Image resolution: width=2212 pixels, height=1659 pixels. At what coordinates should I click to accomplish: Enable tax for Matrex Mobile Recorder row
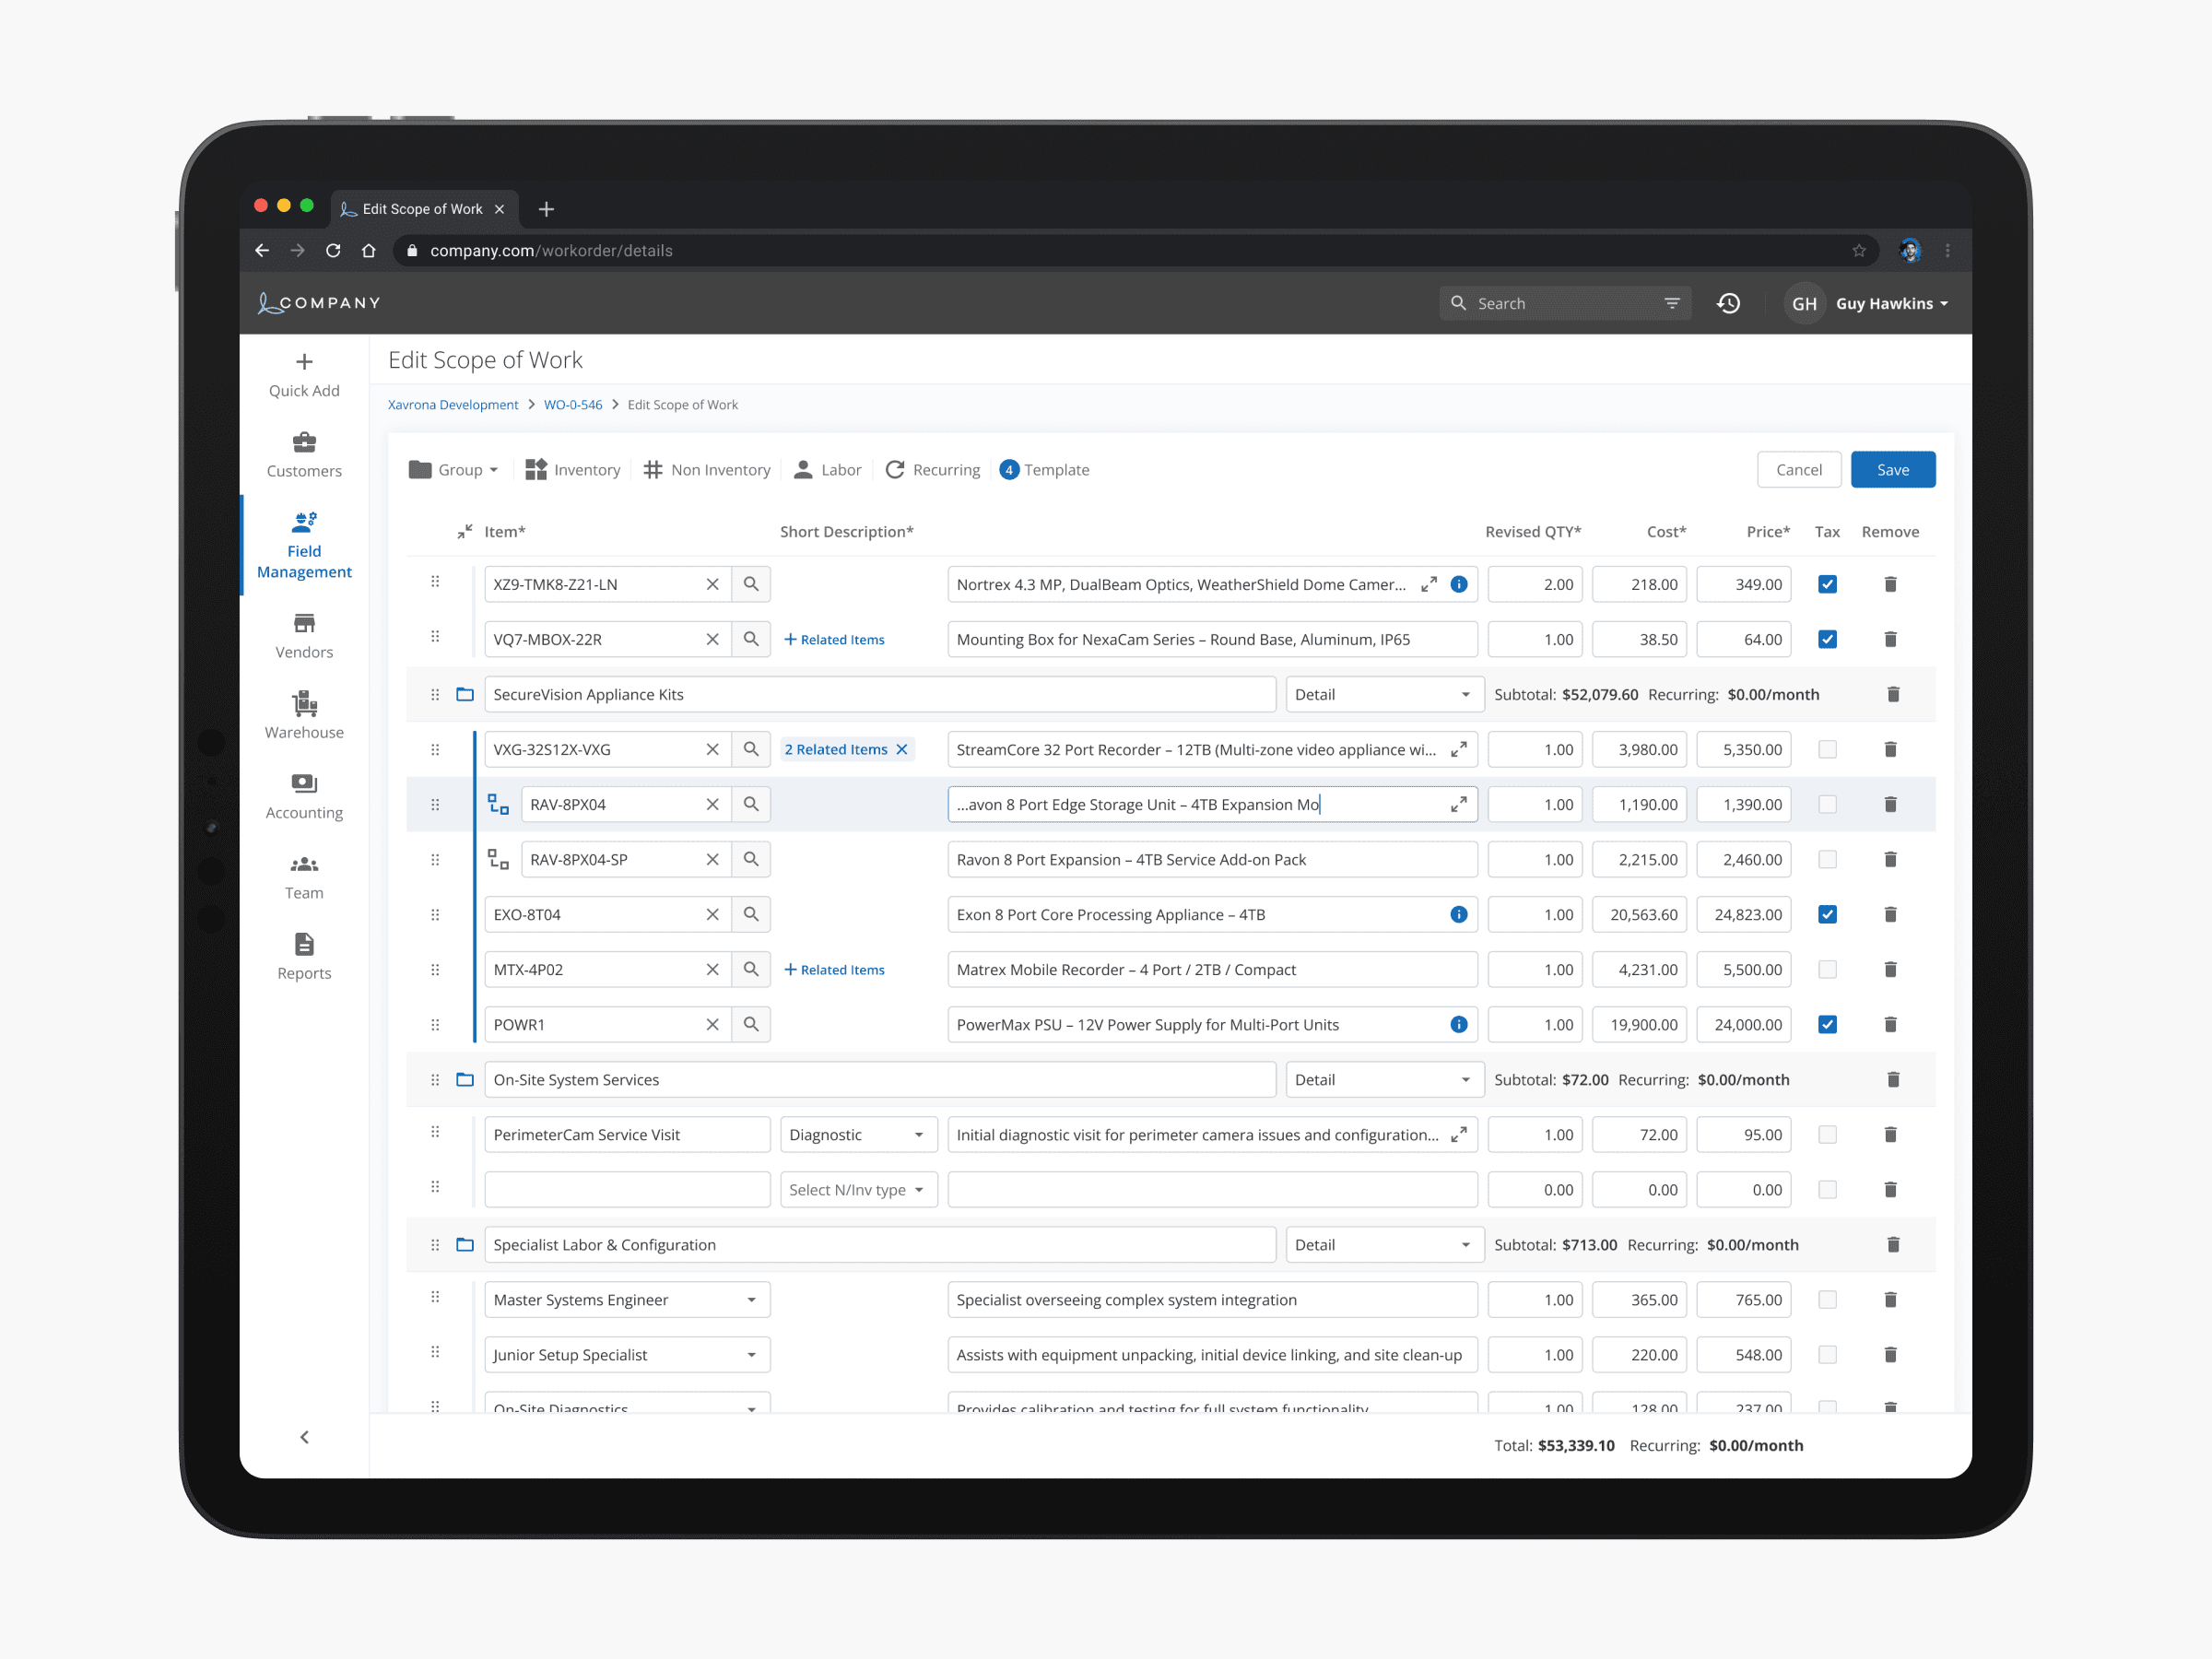pyautogui.click(x=1827, y=969)
